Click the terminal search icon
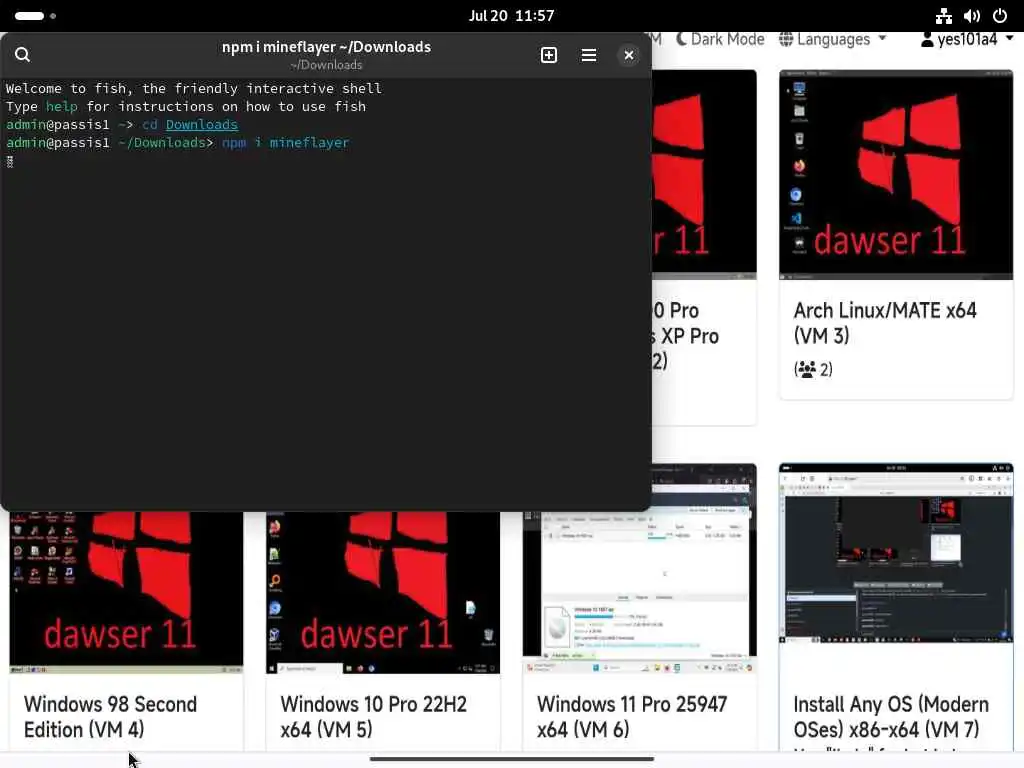This screenshot has height=768, width=1024. [22, 55]
